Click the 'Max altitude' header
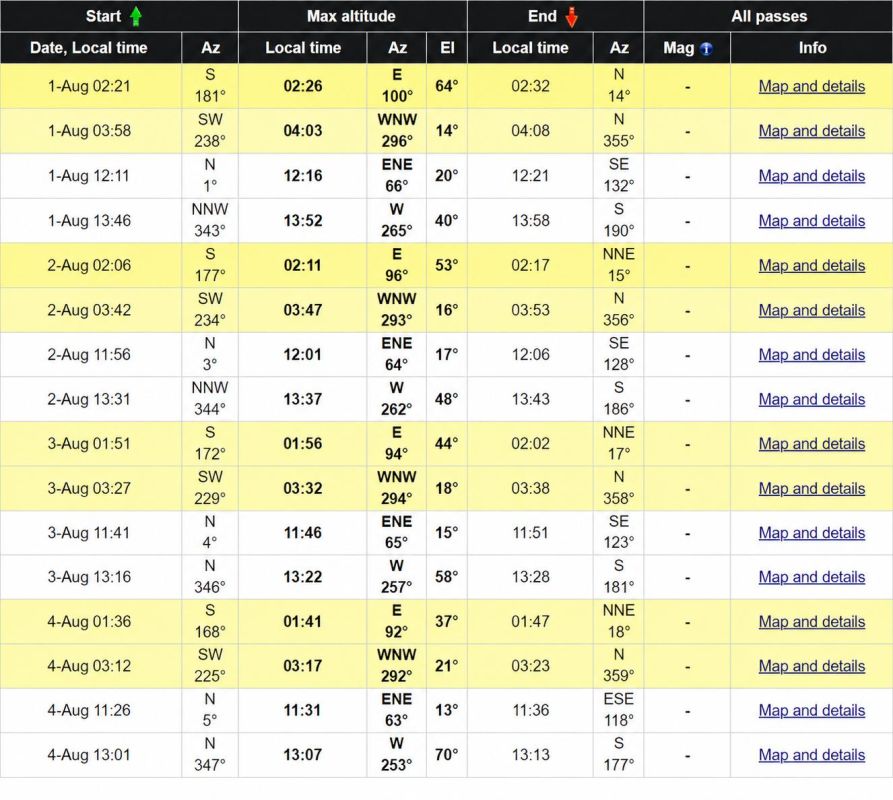The width and height of the screenshot is (893, 800). tap(351, 16)
